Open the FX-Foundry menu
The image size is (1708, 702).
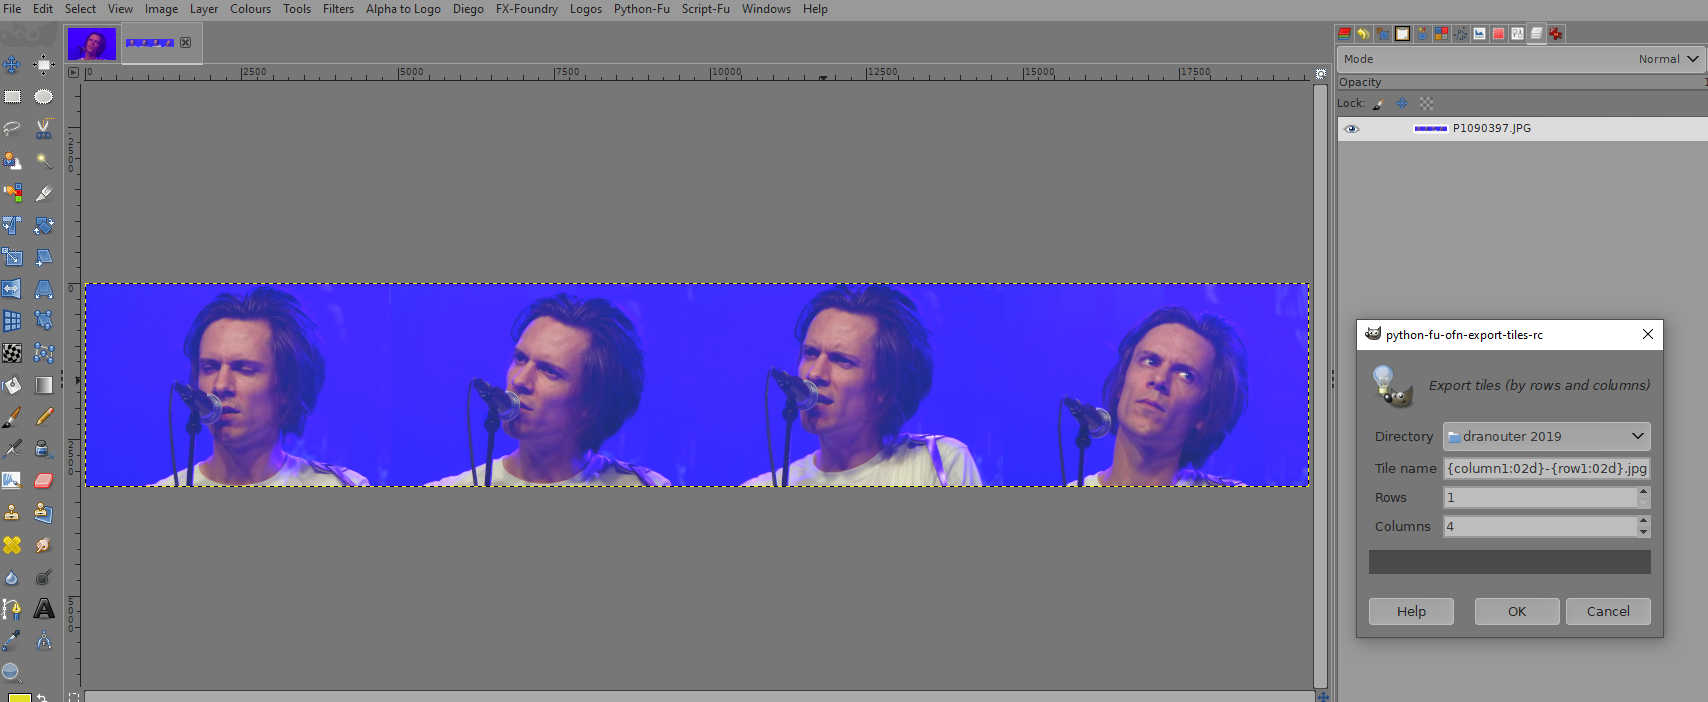[x=527, y=9]
